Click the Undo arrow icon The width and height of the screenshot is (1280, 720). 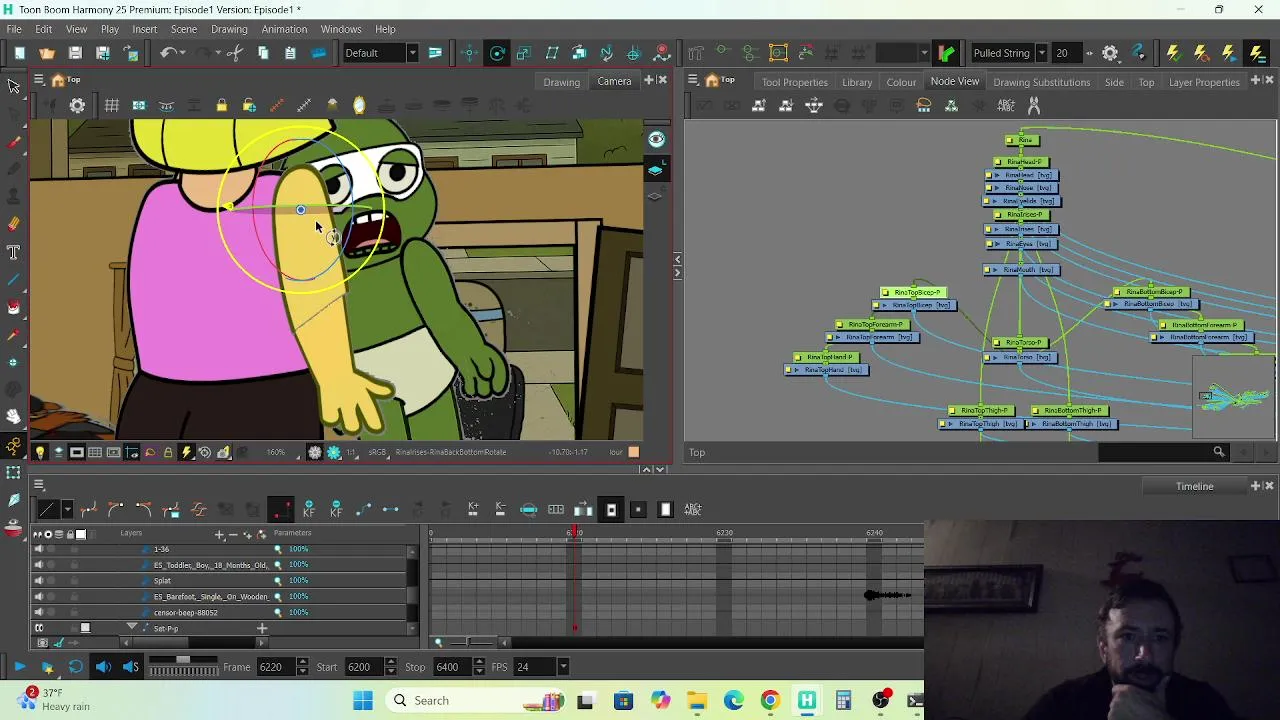coord(169,53)
